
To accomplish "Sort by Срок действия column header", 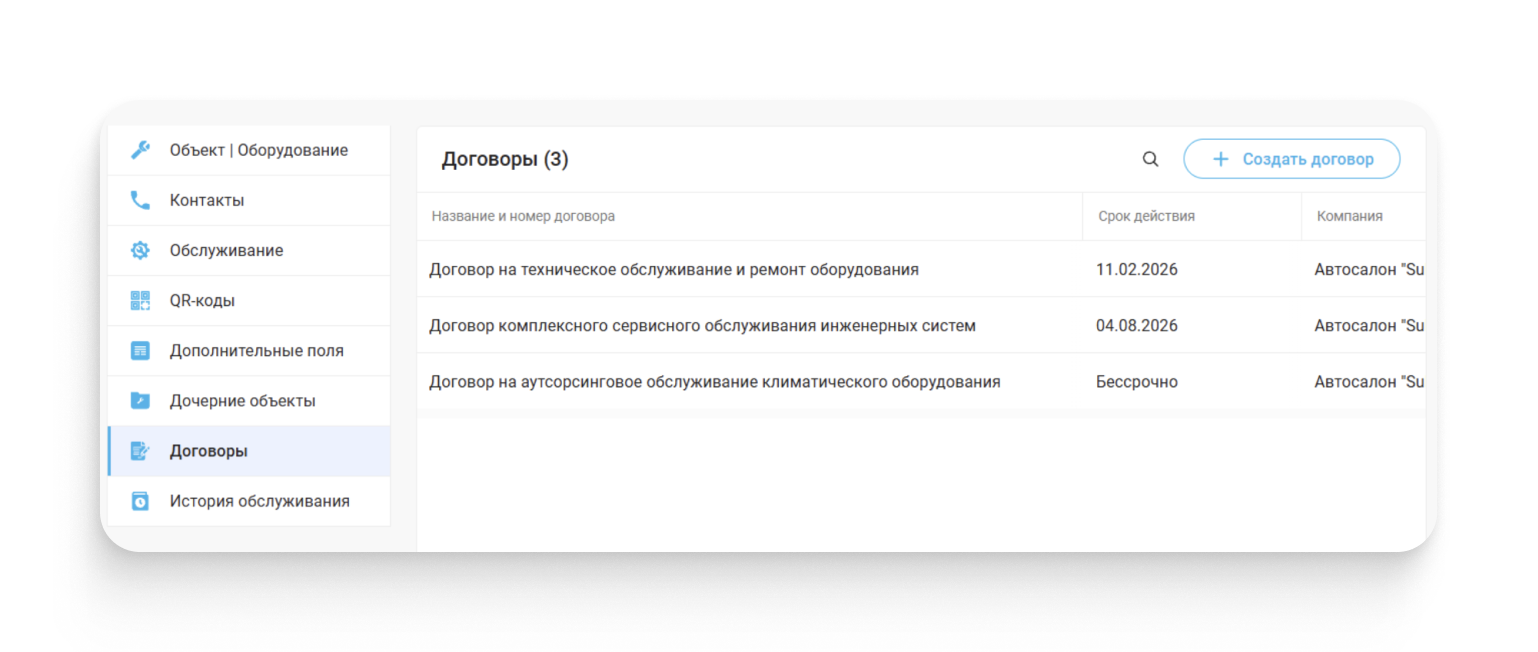I will pos(1146,216).
